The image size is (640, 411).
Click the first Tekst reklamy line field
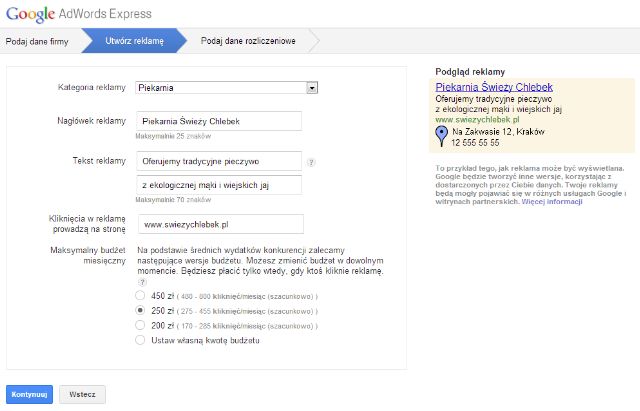pos(218,161)
